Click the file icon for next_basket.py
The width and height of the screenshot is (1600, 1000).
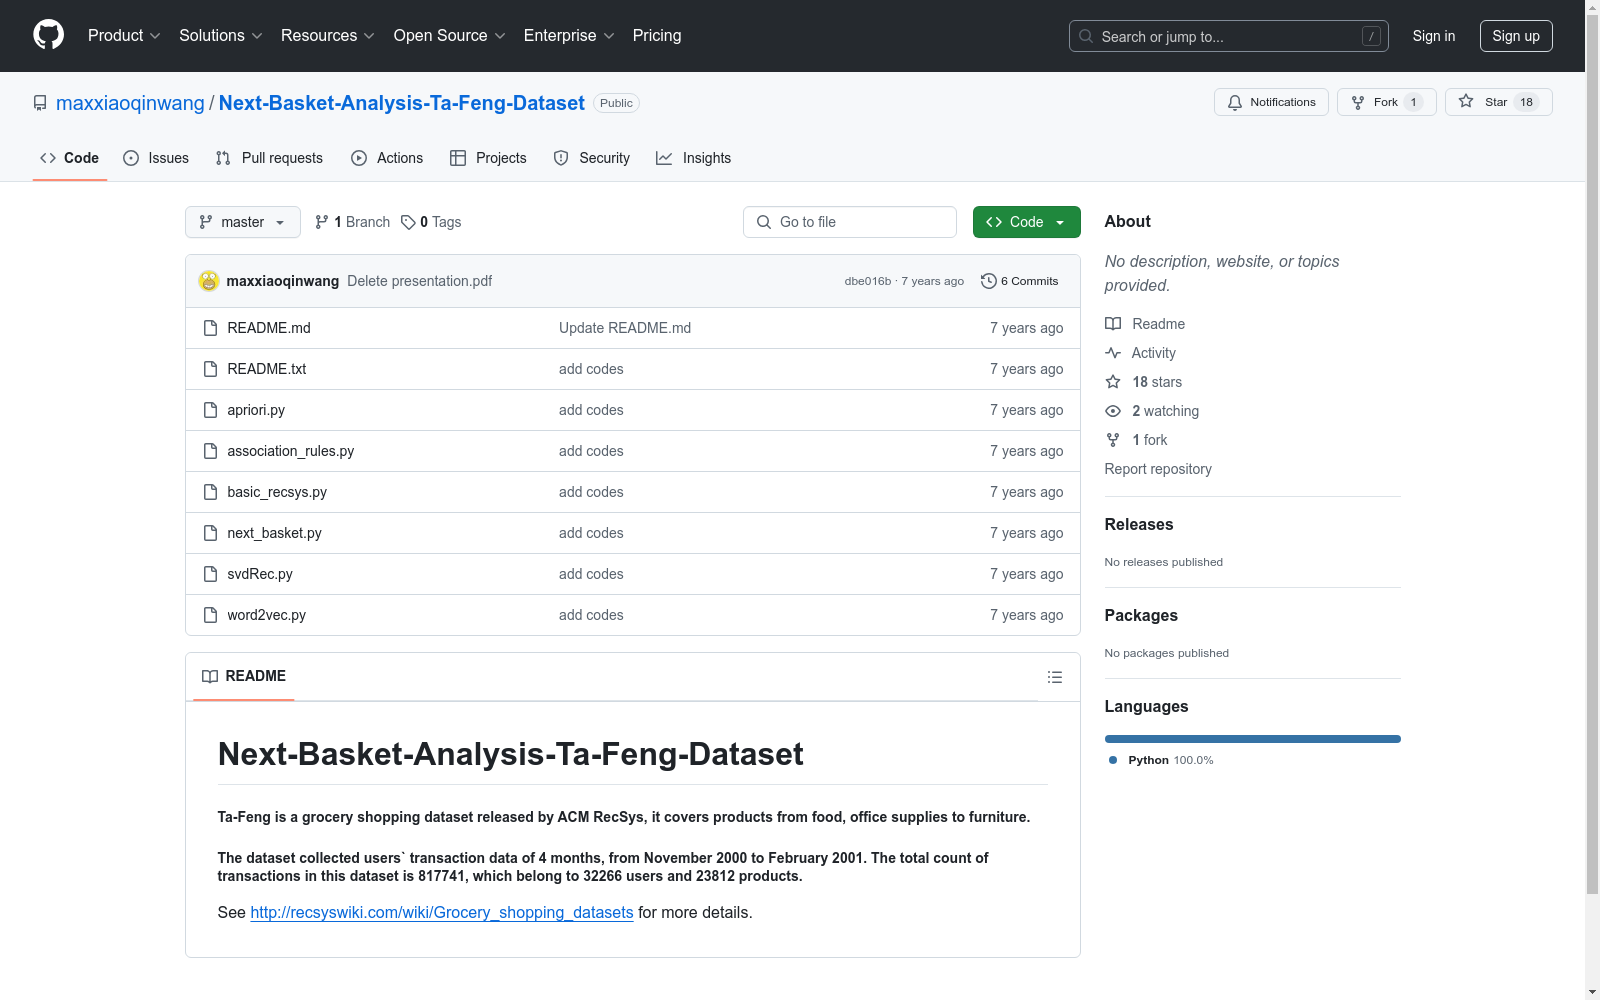[210, 533]
